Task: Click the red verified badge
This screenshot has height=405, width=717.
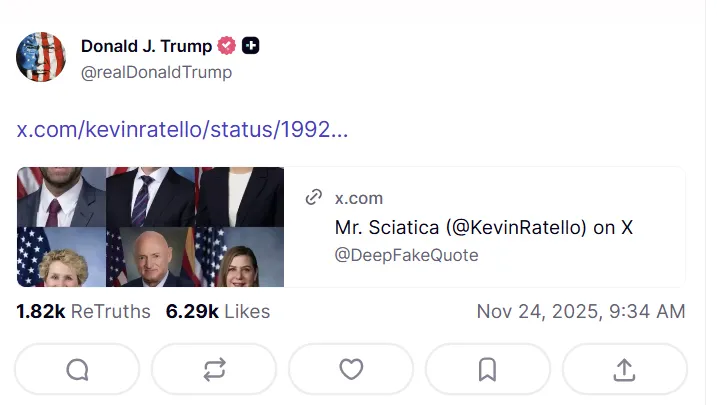Action: coord(227,46)
